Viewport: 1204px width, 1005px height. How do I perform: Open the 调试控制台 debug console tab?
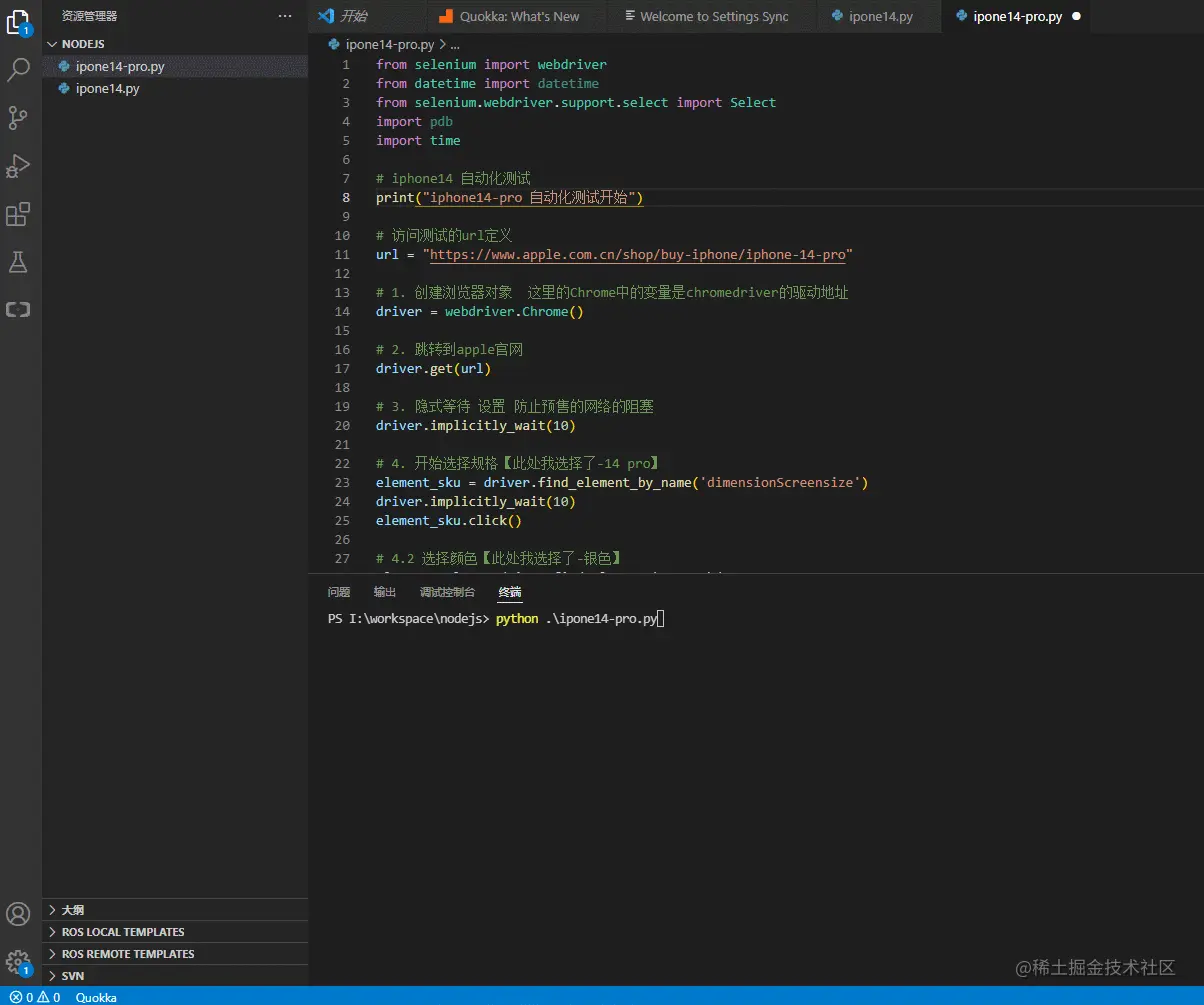tap(447, 592)
